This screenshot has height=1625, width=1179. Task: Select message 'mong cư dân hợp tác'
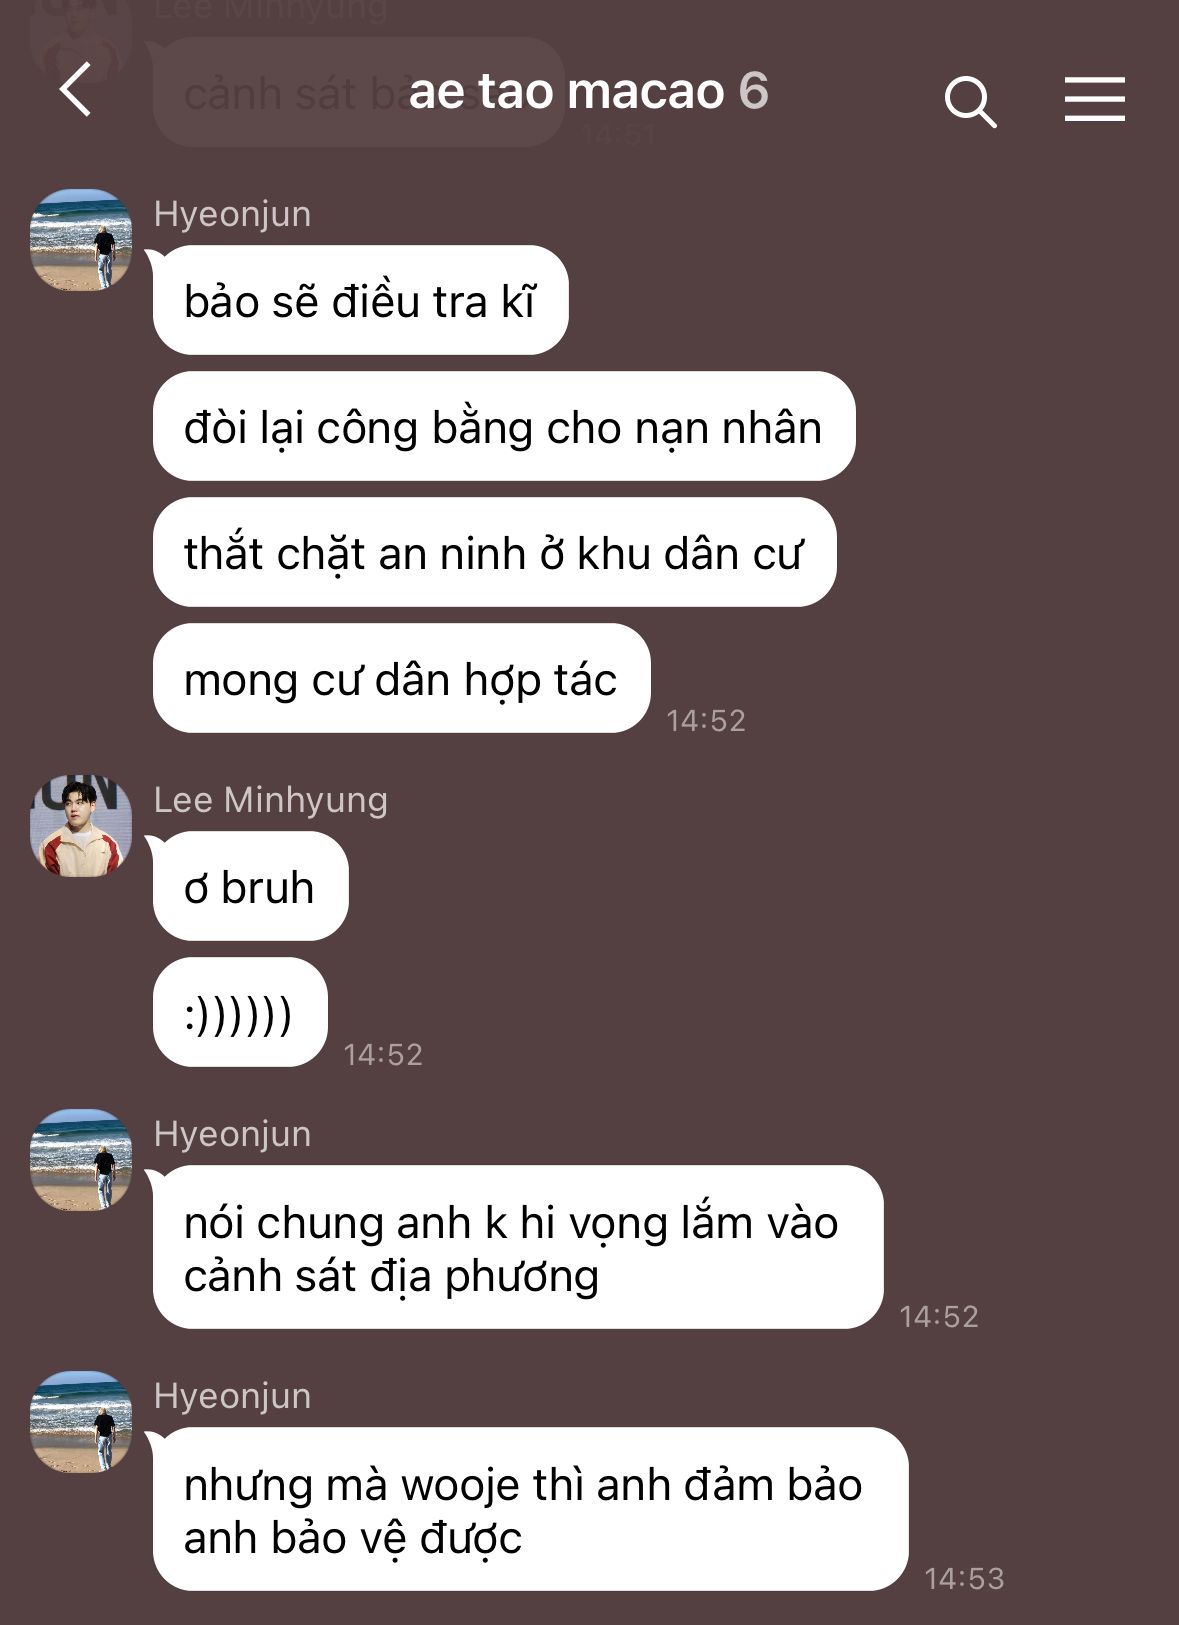tap(401, 678)
